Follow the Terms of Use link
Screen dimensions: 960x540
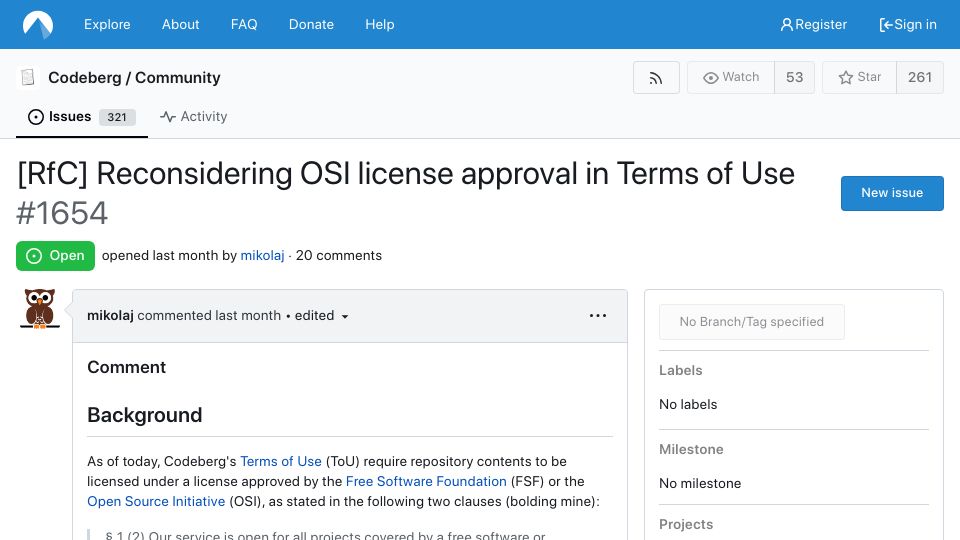click(x=280, y=461)
